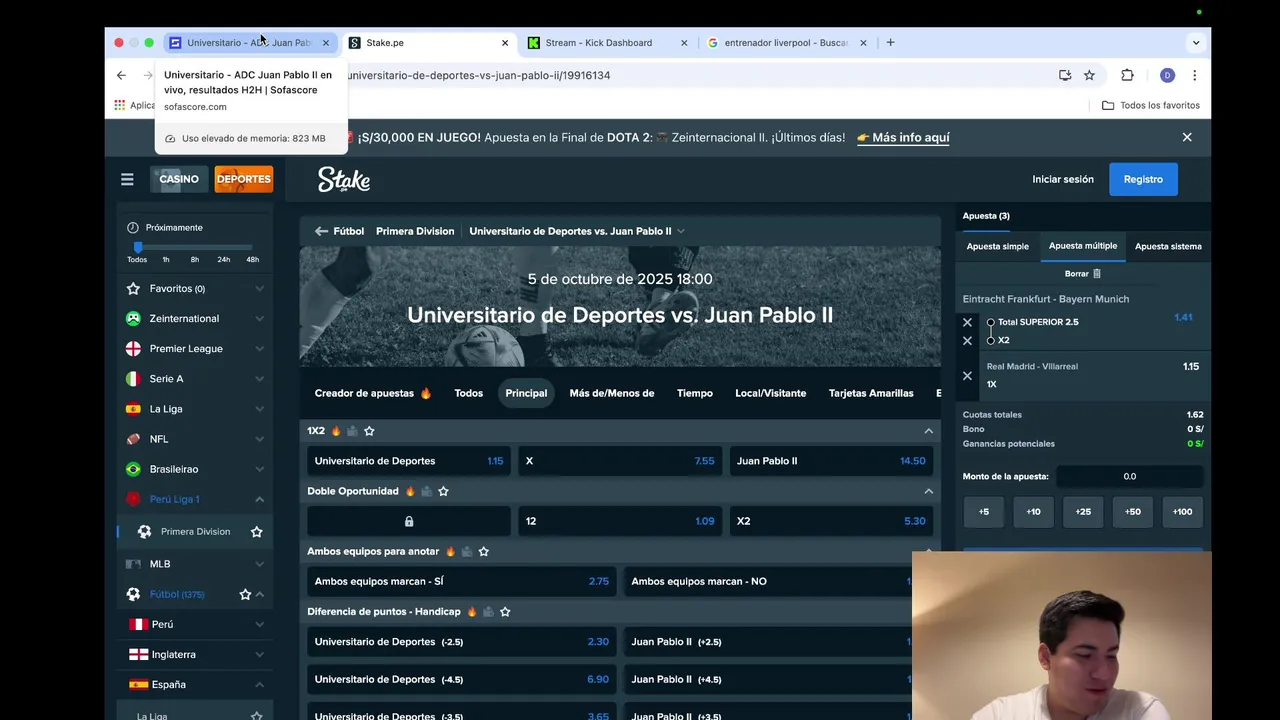Select the Tarjetas Amarillas filter
1280x720 pixels.
pyautogui.click(x=871, y=393)
